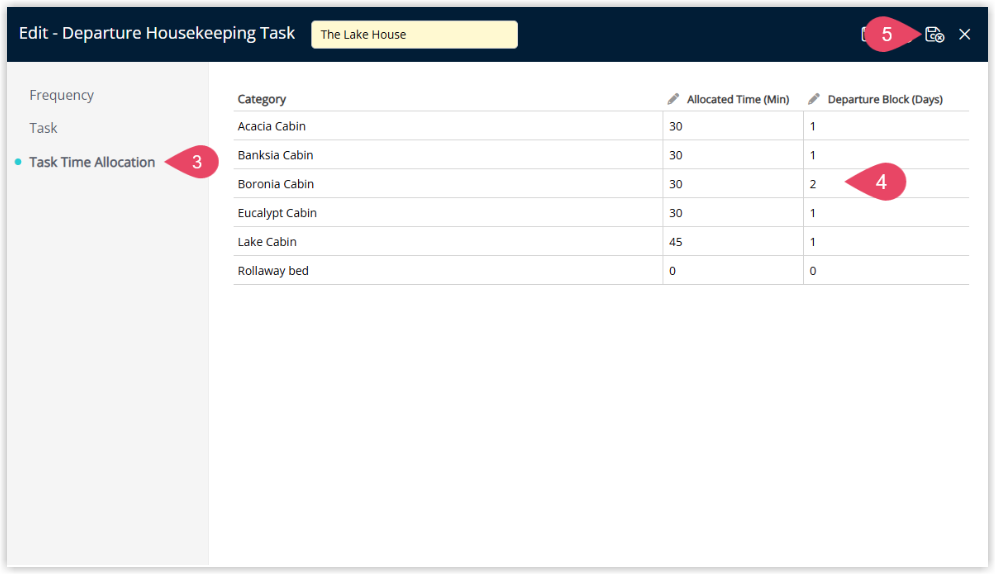Image resolution: width=996 pixels, height=575 pixels.
Task: Click the Category column header
Action: (262, 99)
